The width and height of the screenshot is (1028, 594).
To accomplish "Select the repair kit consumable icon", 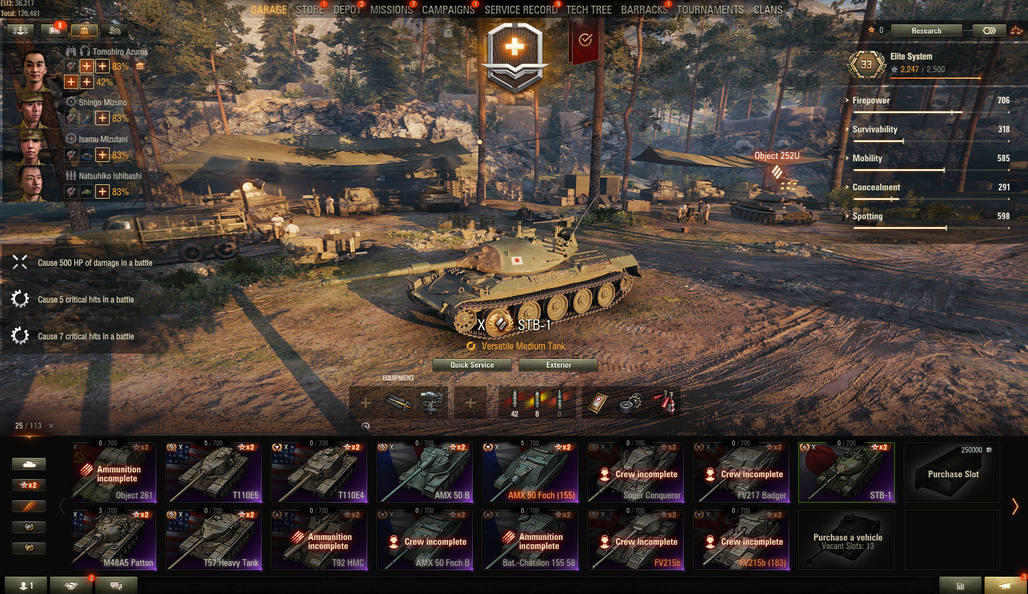I will [630, 403].
